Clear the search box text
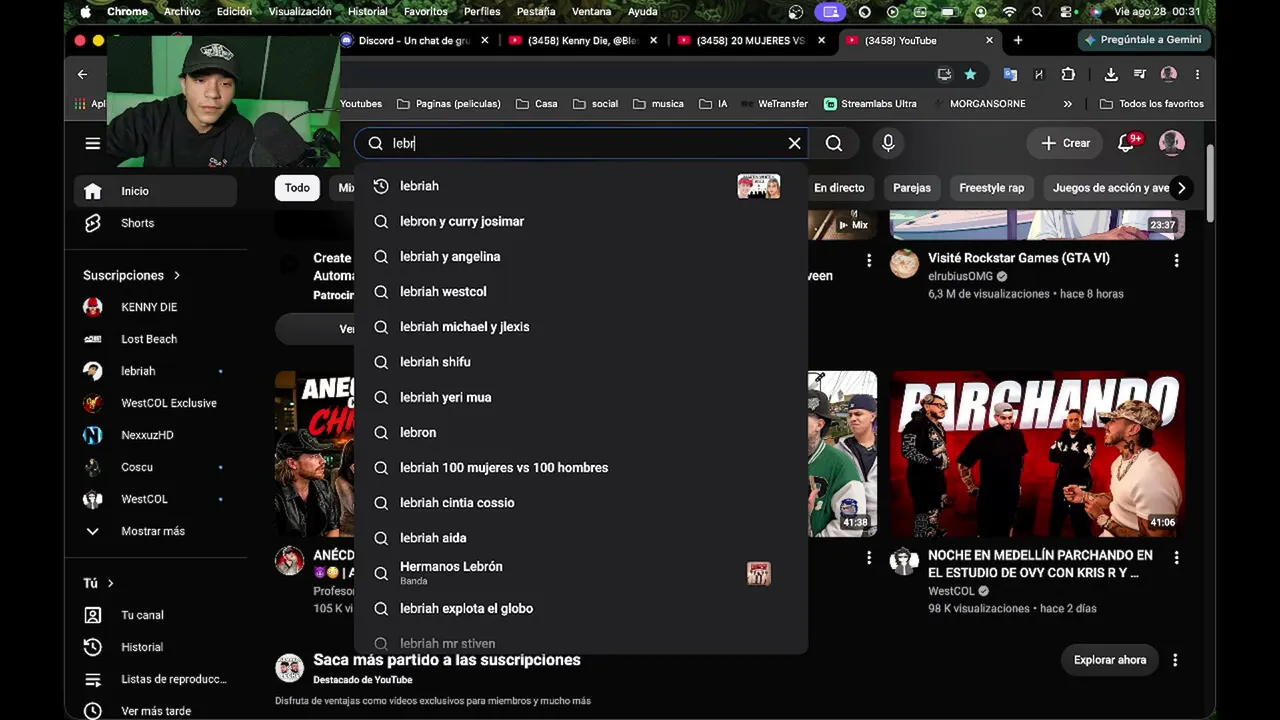 [x=794, y=143]
